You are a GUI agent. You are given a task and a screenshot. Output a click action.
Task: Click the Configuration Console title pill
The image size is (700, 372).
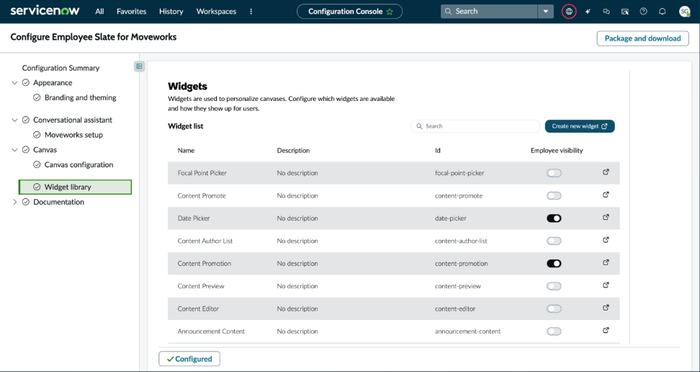pos(350,12)
